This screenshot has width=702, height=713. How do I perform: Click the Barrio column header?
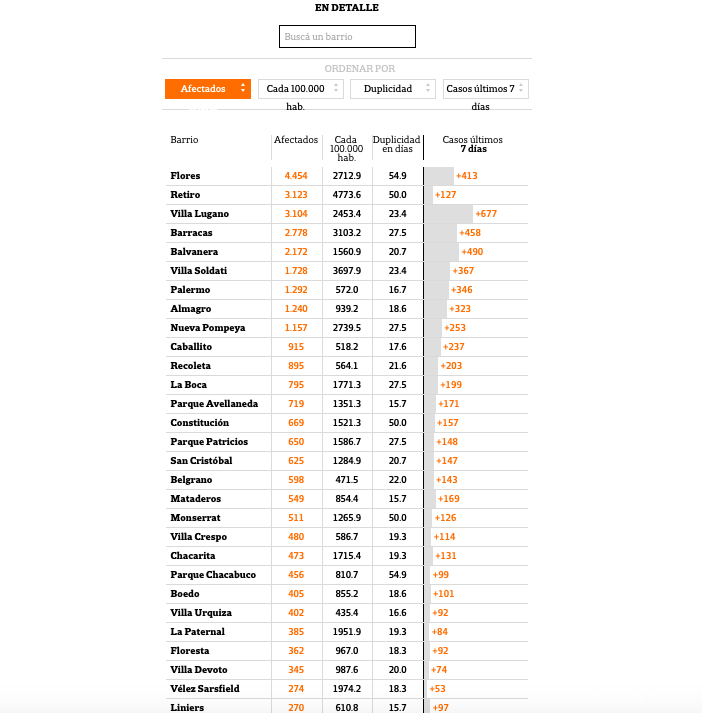[x=185, y=140]
